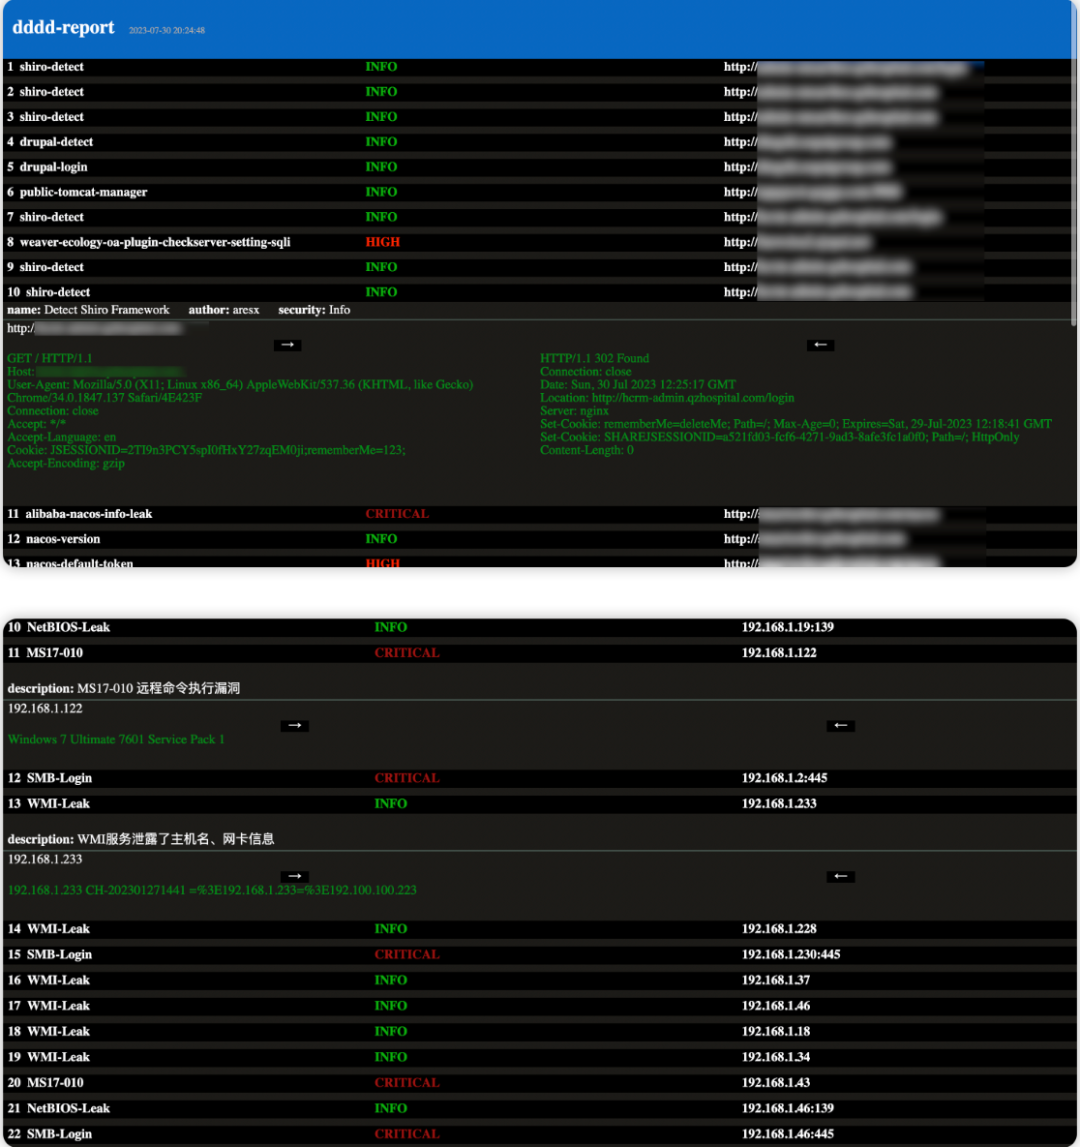Expand row 17 WMI-Leak
The width and height of the screenshot is (1080, 1147).
coord(540,1006)
